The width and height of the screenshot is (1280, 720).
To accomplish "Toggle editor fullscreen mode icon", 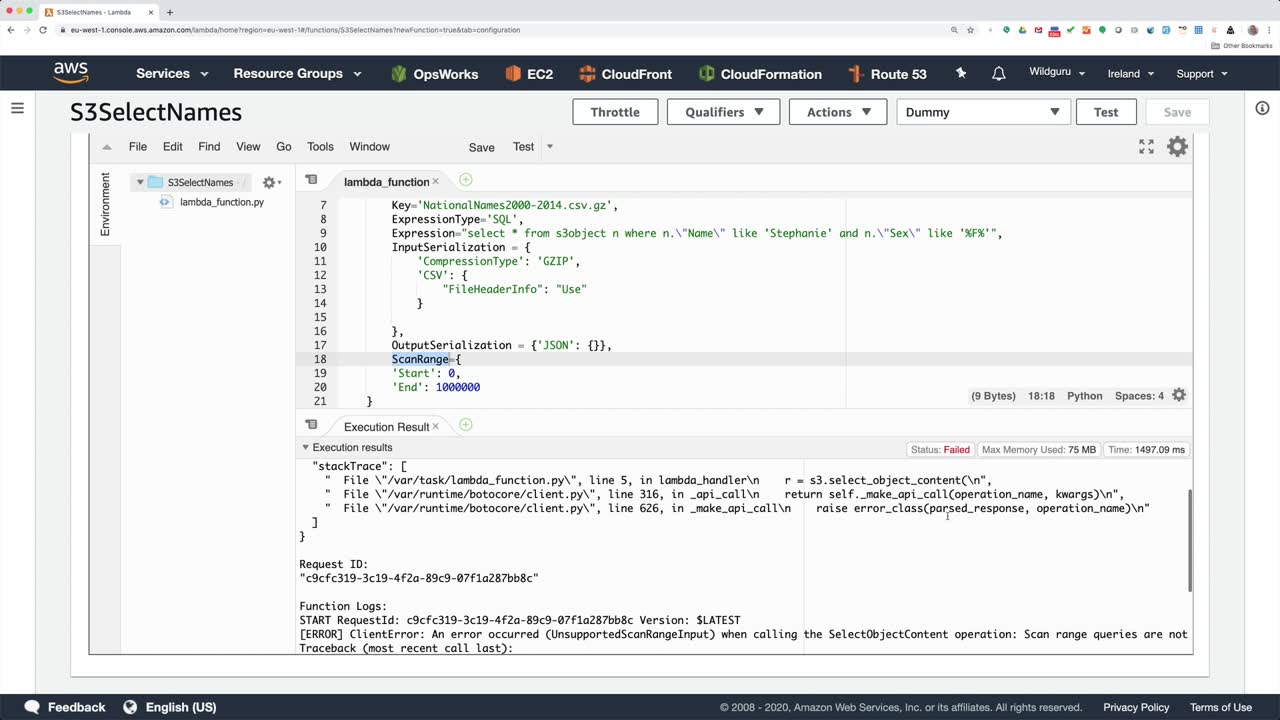I will coord(1146,147).
